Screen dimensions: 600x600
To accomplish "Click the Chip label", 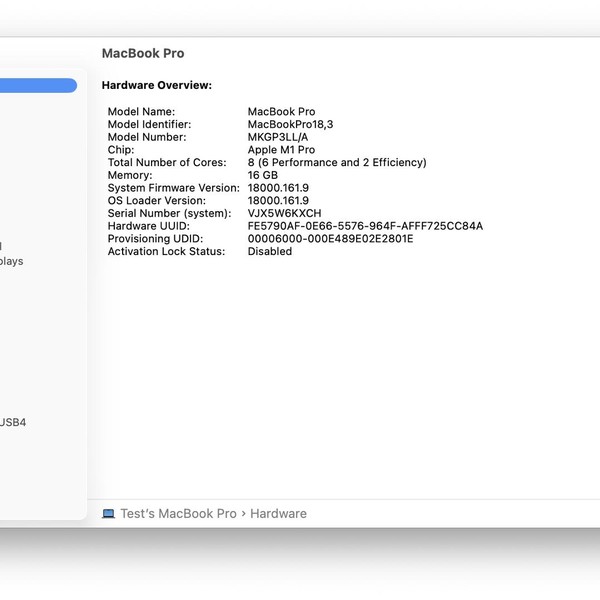I will 121,150.
